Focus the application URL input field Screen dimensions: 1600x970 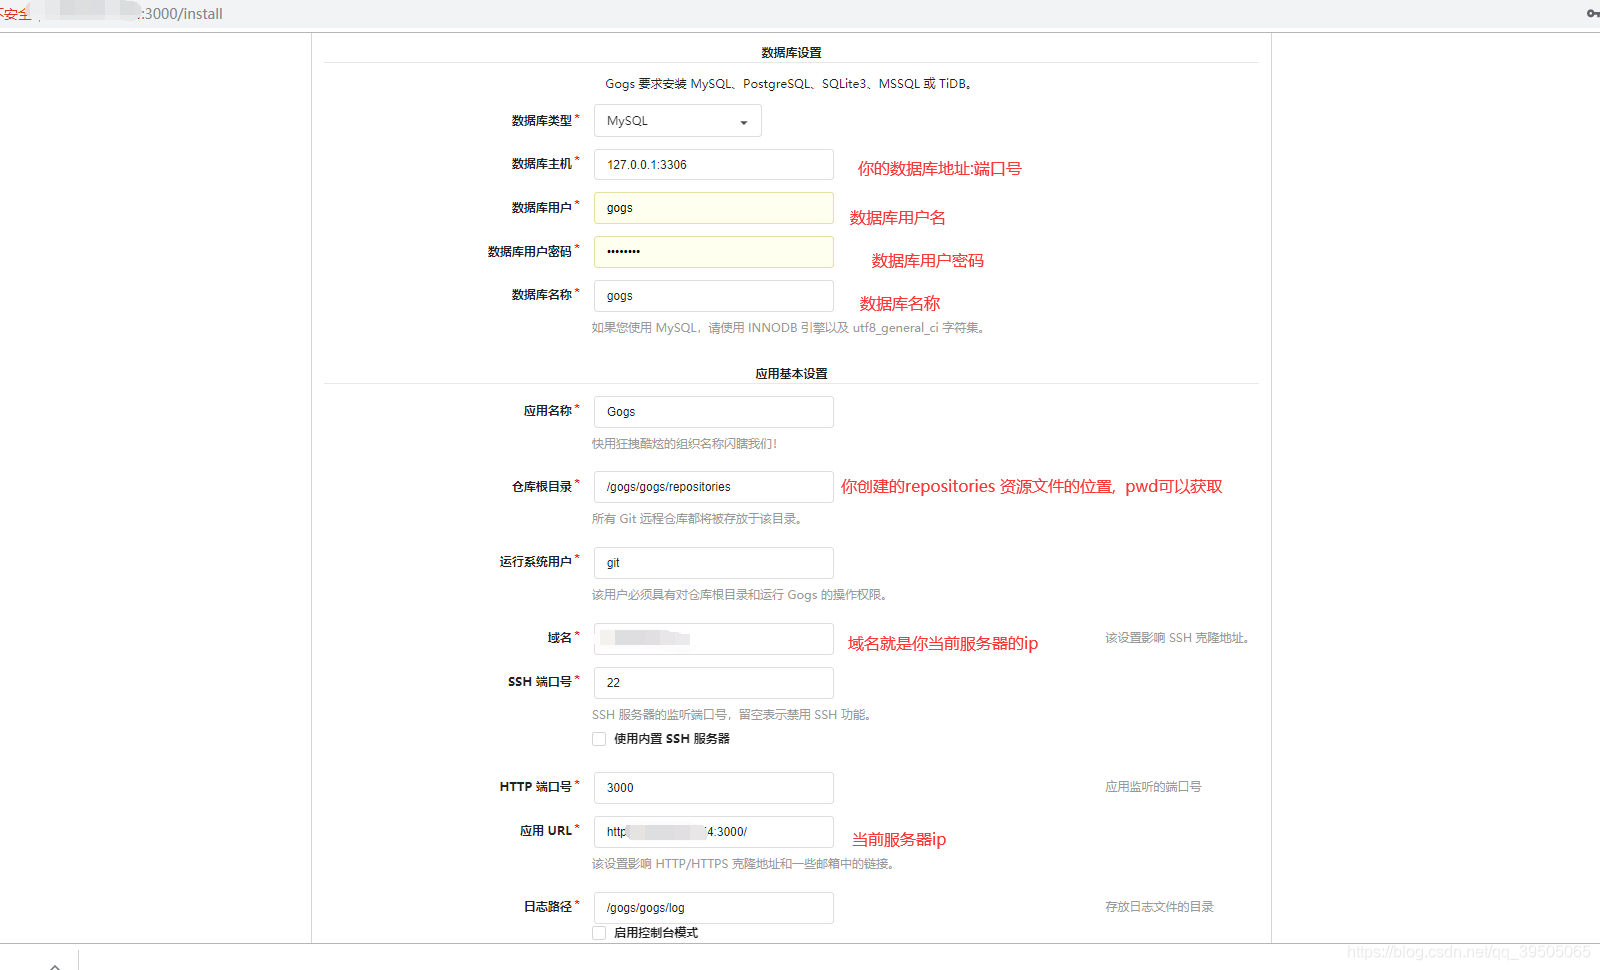tap(713, 832)
